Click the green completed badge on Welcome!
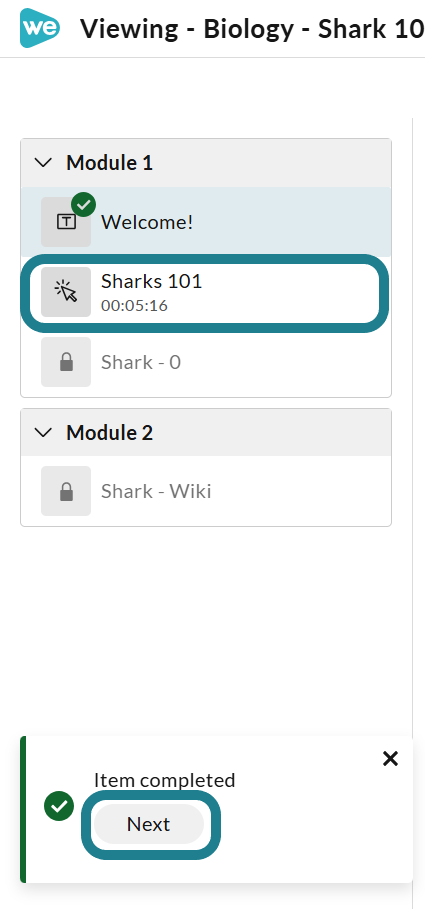Screen dimensions: 425x909 (x=83, y=205)
